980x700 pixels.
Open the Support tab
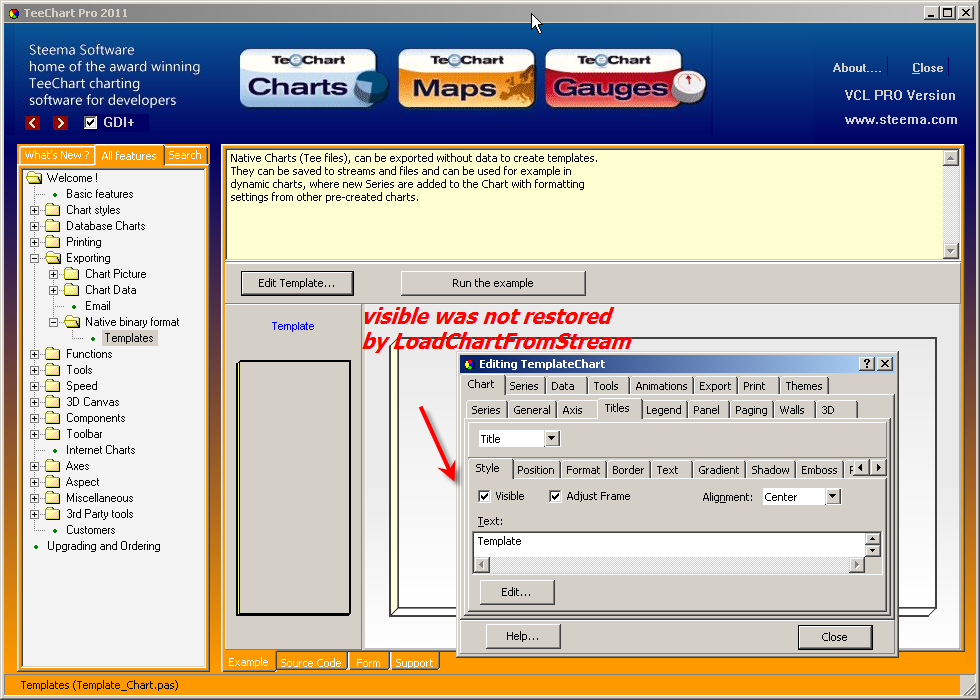pos(414,662)
